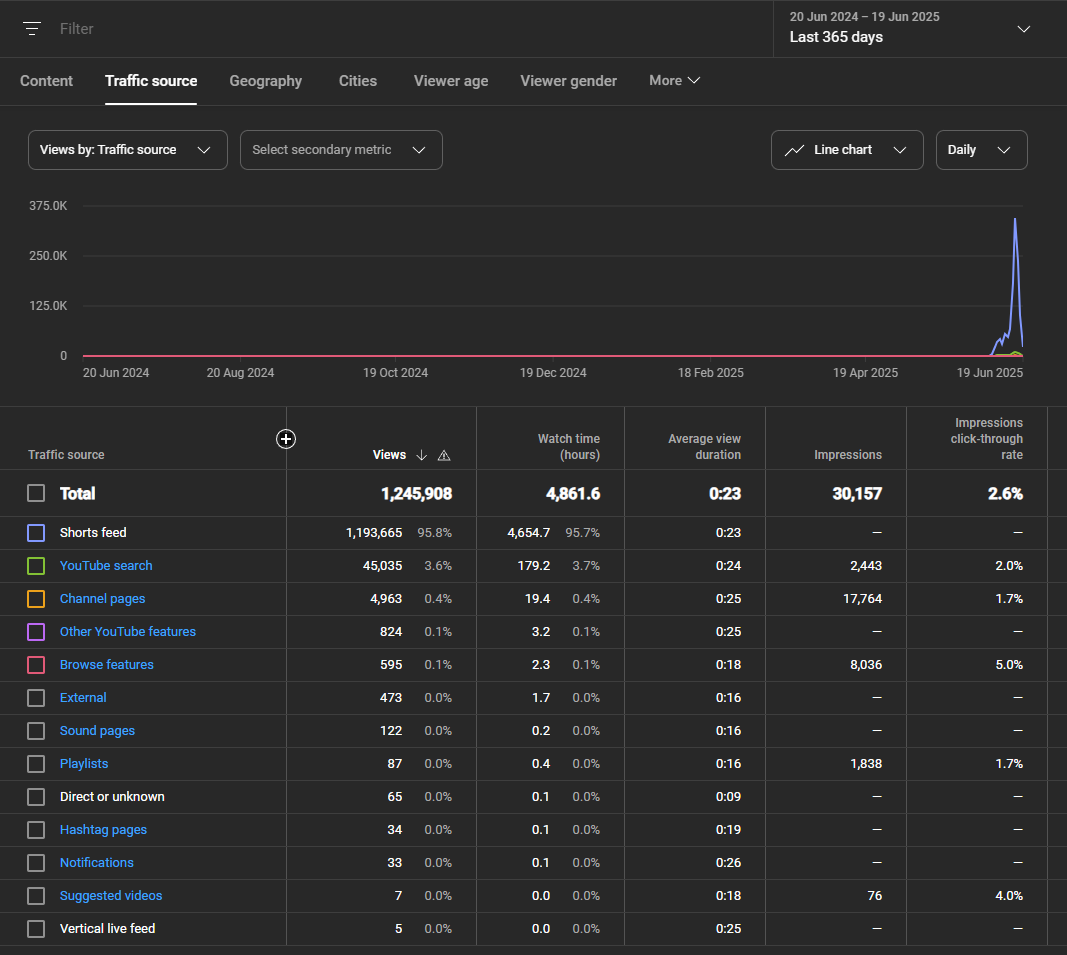Viewport: 1067px width, 955px height.
Task: Select the Traffic source tab
Action: 151,81
